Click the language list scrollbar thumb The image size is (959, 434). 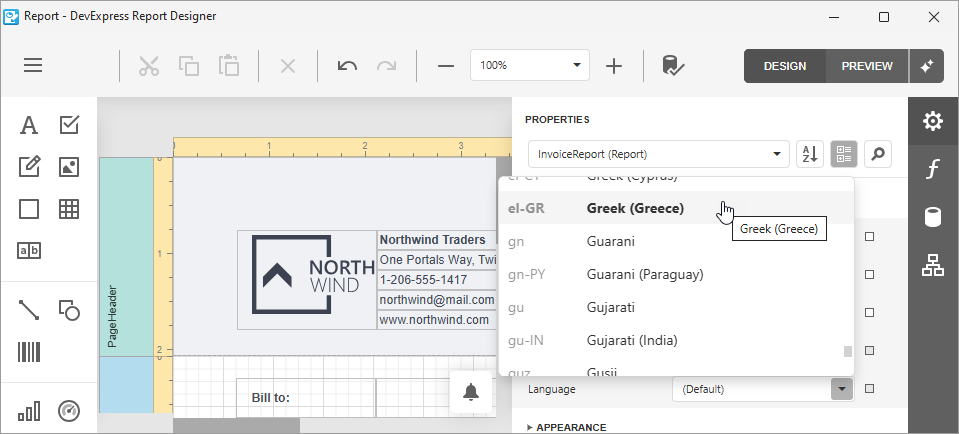coord(848,351)
